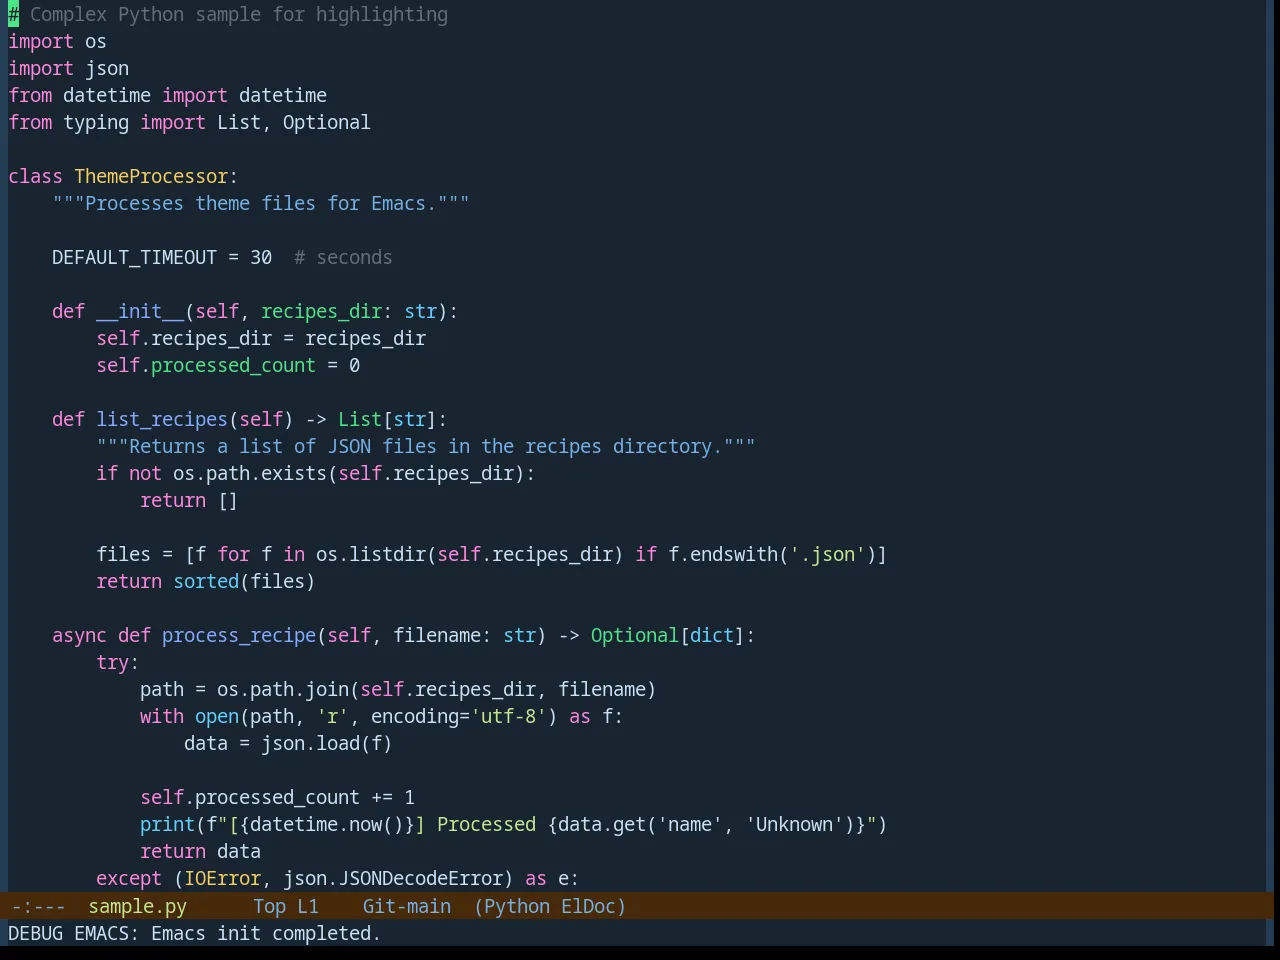This screenshot has height=960, width=1280.
Task: Click 'from datetime import datetime' line
Action: click(x=167, y=95)
